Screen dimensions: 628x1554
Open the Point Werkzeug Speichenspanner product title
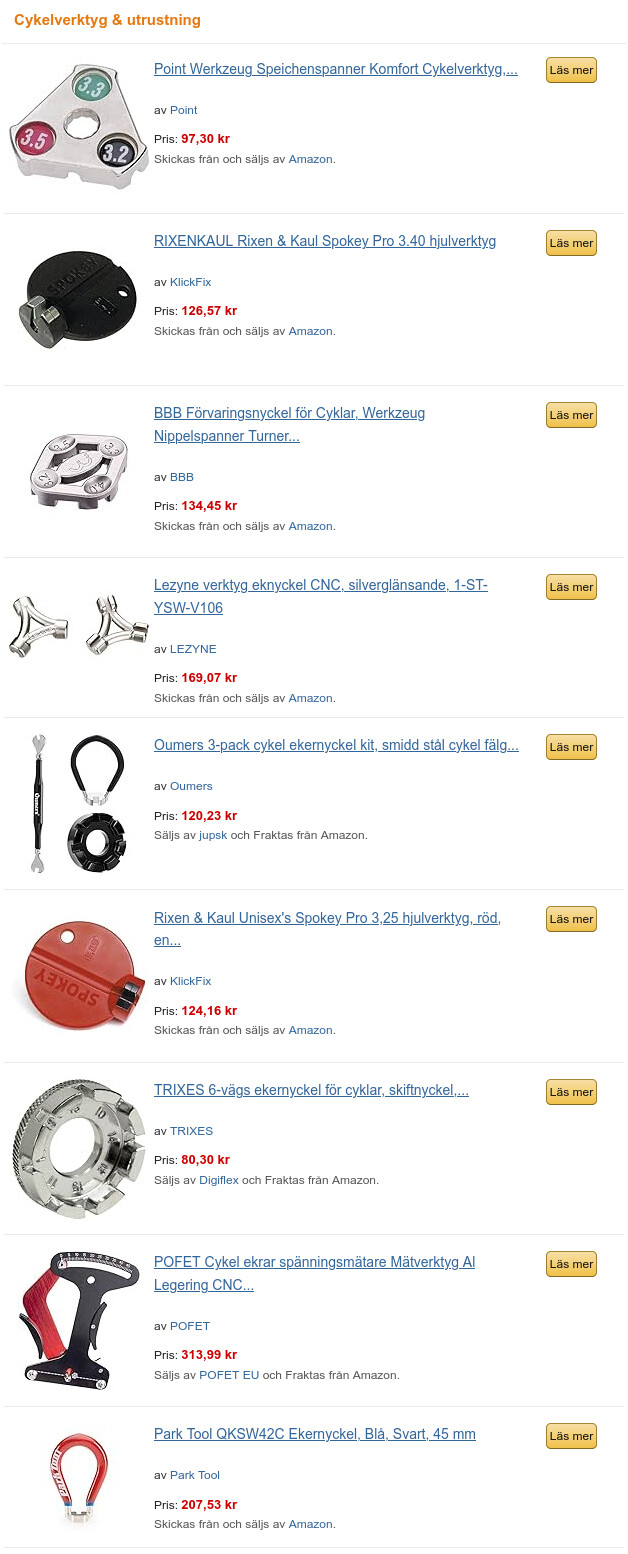point(336,70)
